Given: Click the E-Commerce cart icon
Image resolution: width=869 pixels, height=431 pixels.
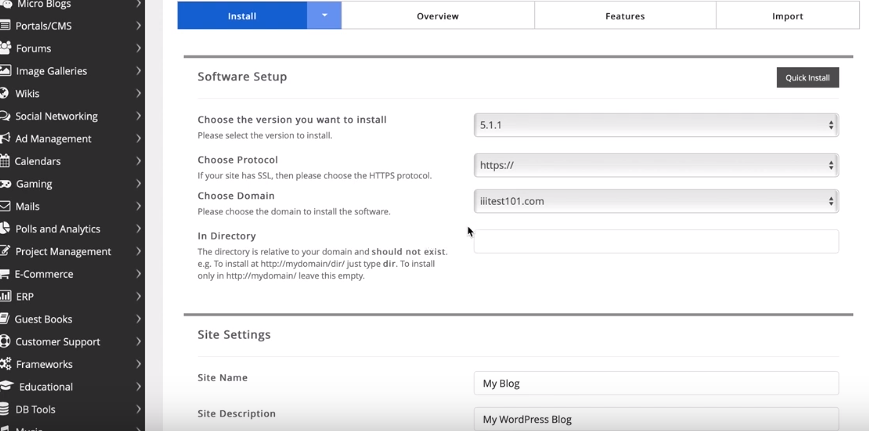Looking at the screenshot, I should click(6, 274).
